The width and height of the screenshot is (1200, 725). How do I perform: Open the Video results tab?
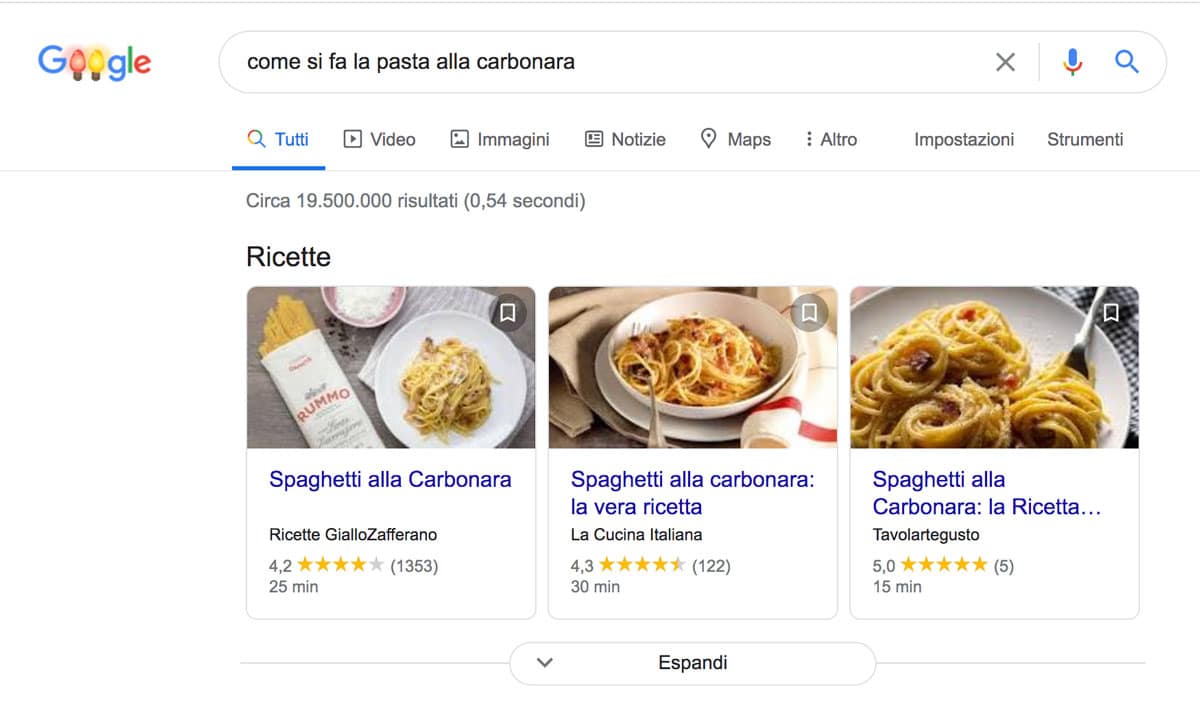(379, 139)
